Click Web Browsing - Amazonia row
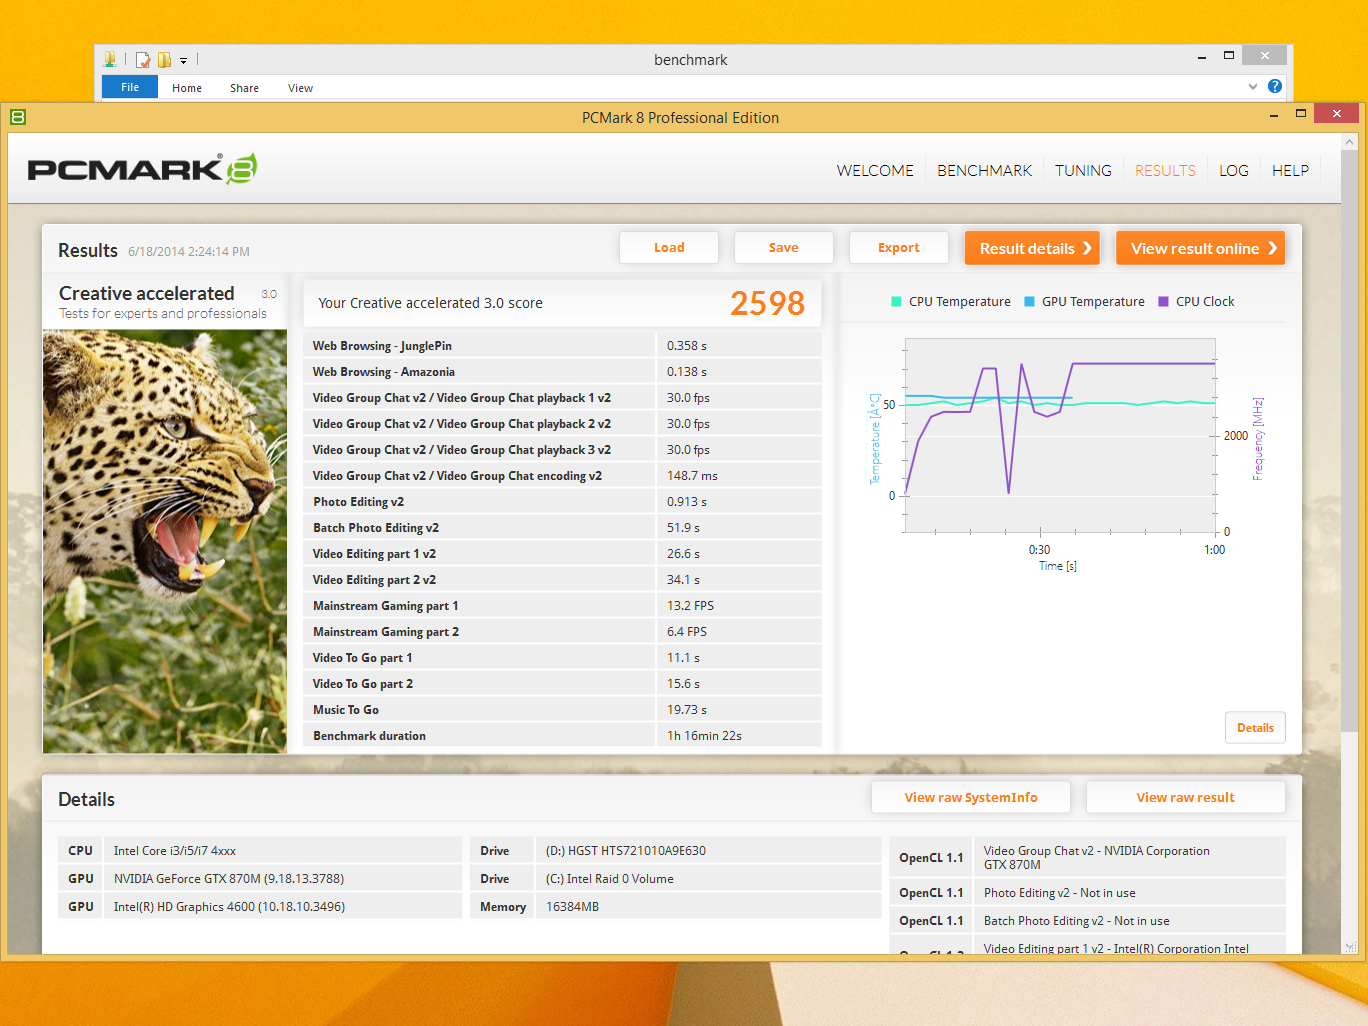Viewport: 1368px width, 1026px height. point(562,371)
